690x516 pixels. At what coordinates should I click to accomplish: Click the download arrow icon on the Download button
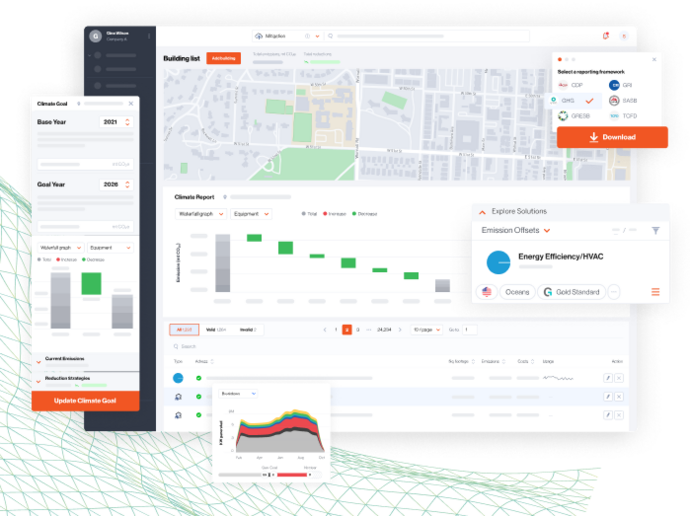594,137
